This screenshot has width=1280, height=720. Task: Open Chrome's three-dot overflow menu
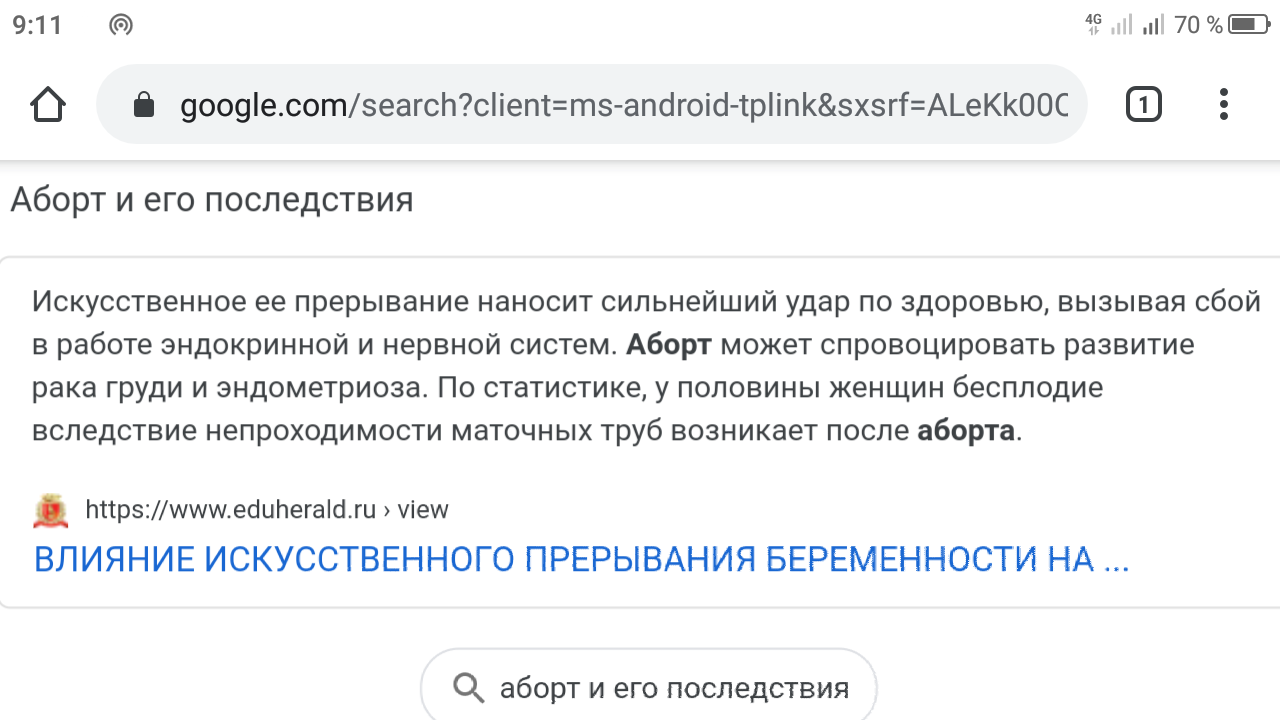(x=1224, y=105)
